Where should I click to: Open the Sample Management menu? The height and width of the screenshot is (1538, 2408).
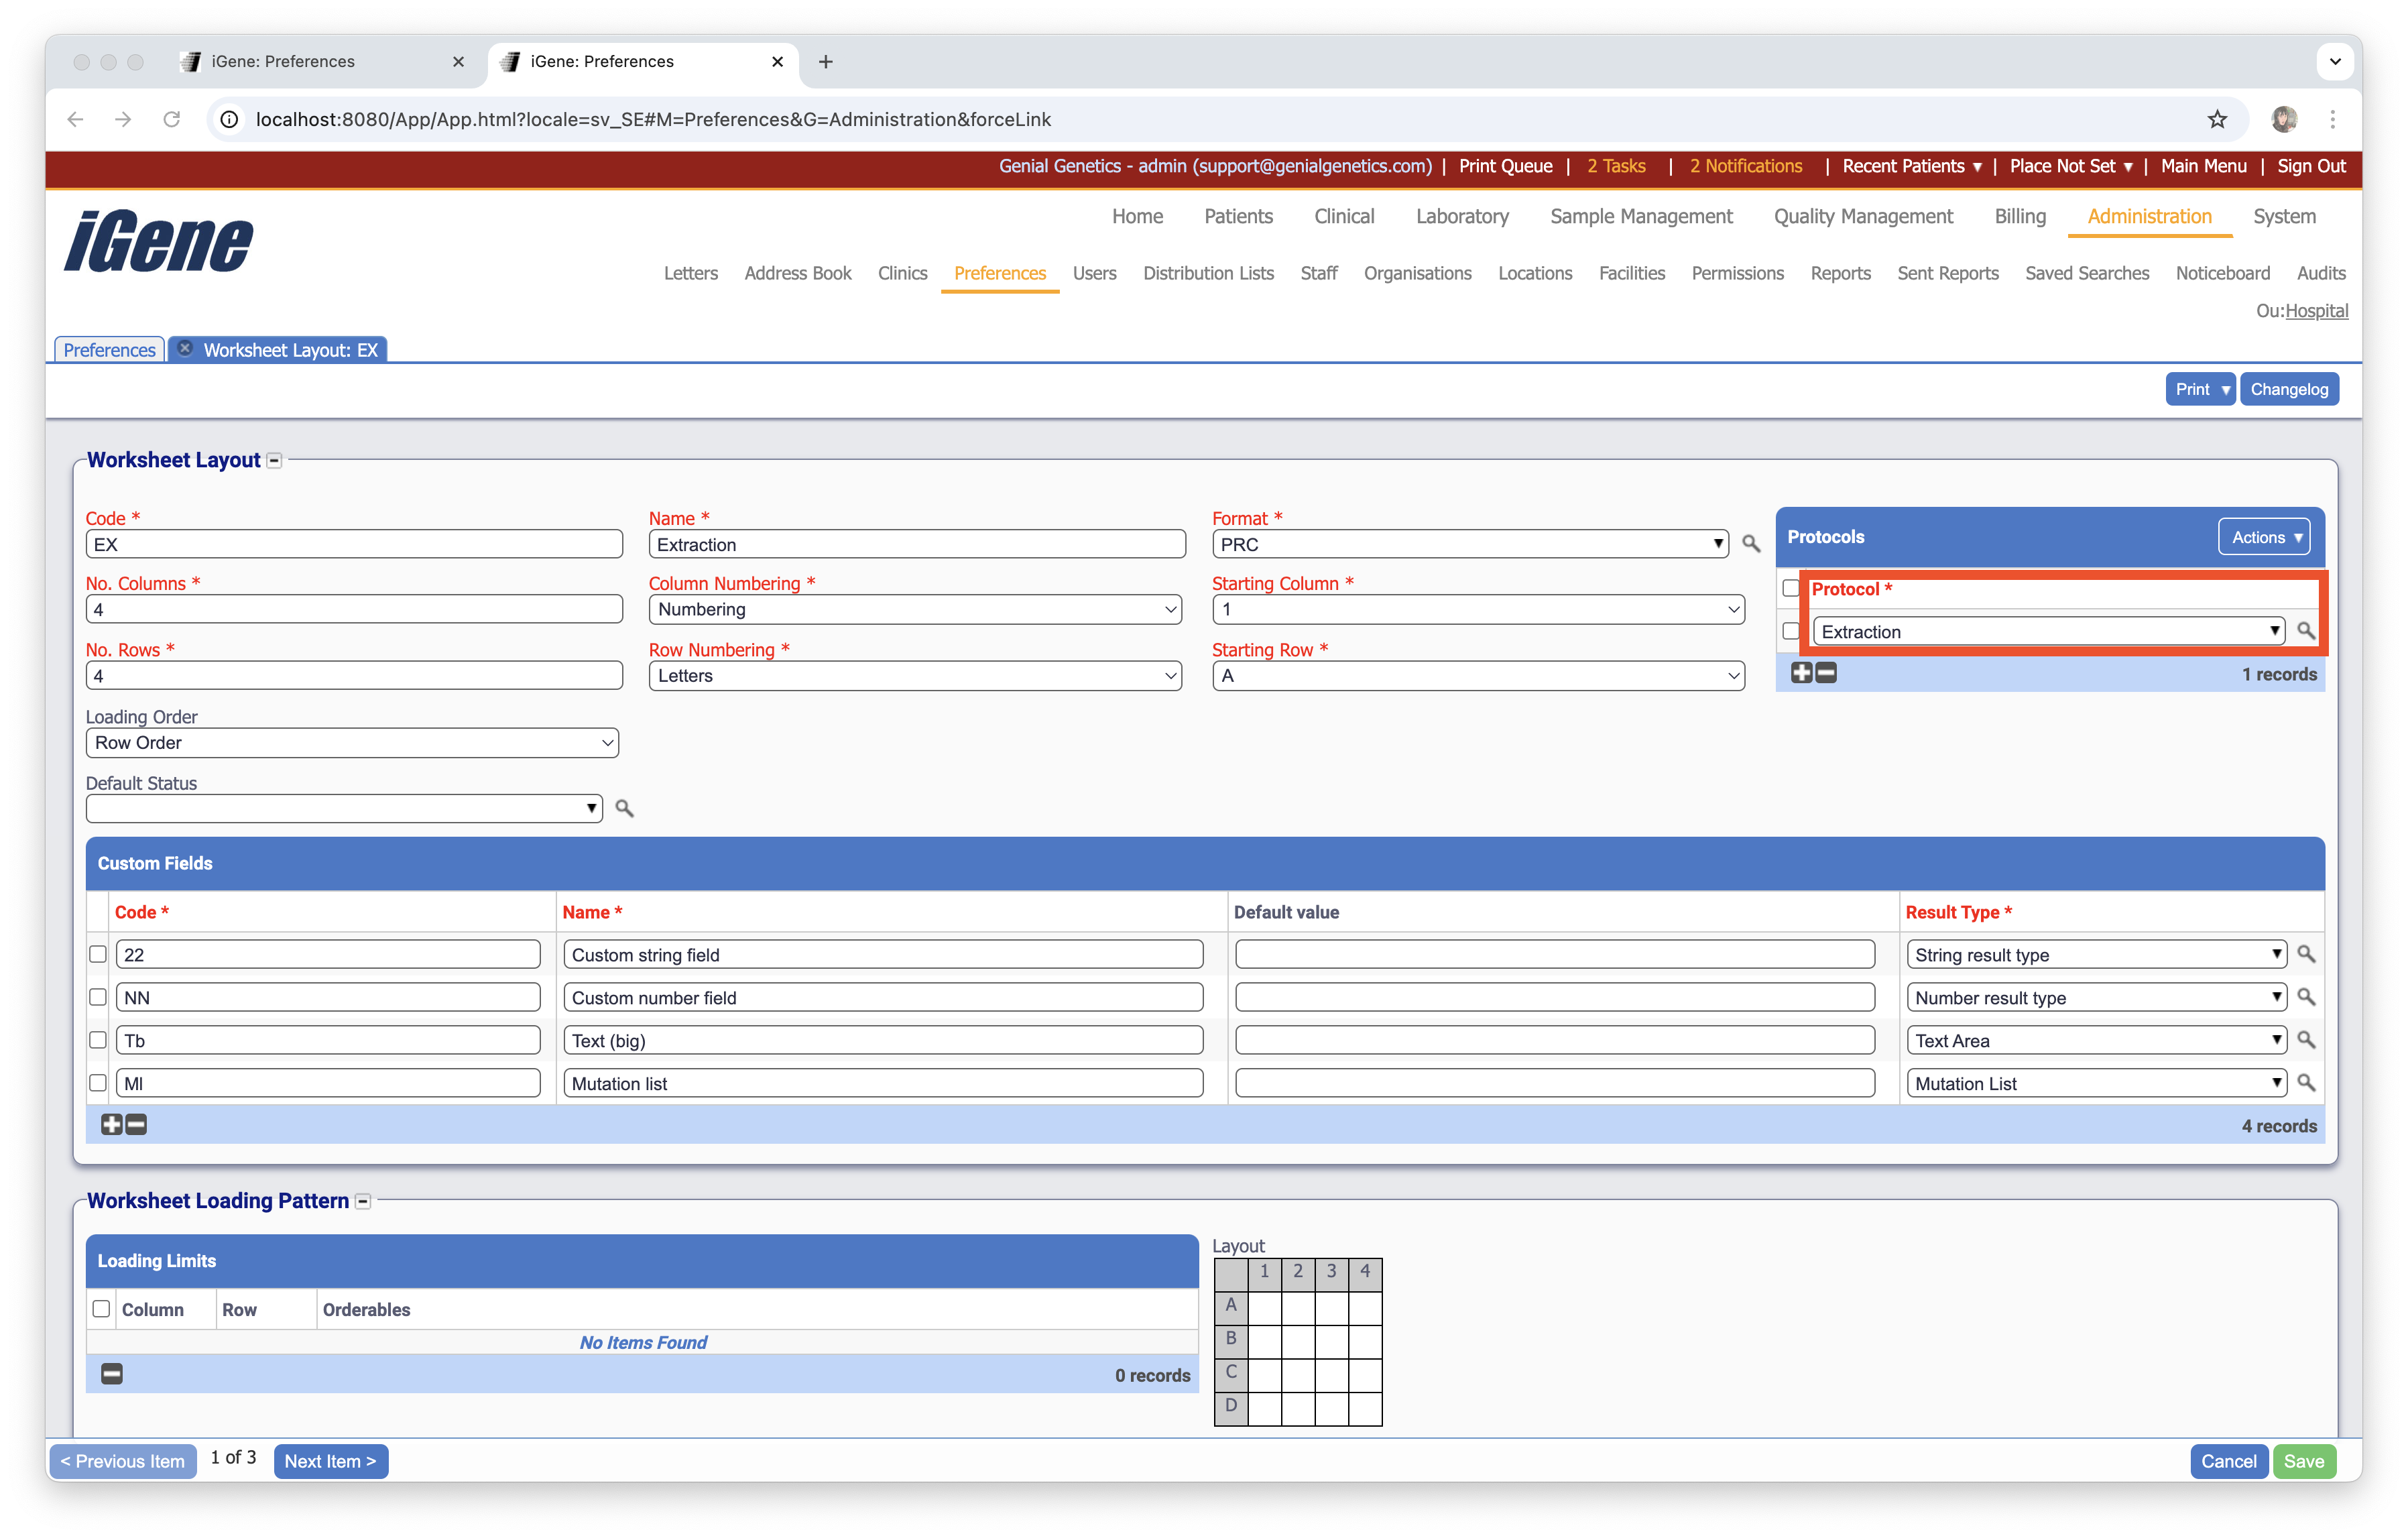pos(1641,216)
